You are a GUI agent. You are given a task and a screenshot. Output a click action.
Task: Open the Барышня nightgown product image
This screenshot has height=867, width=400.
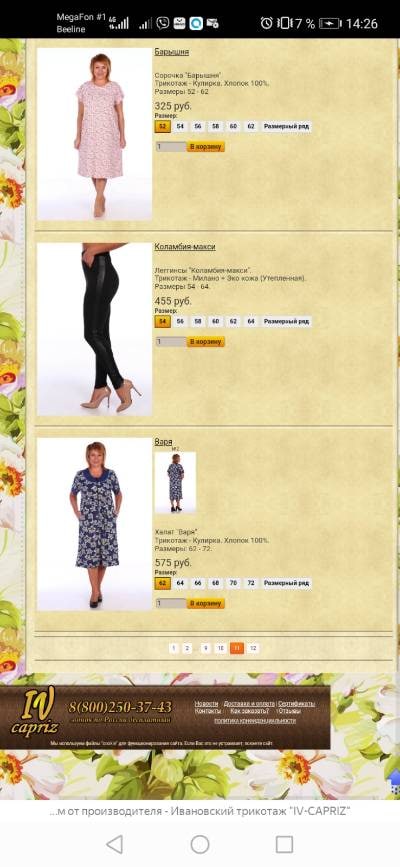click(95, 134)
